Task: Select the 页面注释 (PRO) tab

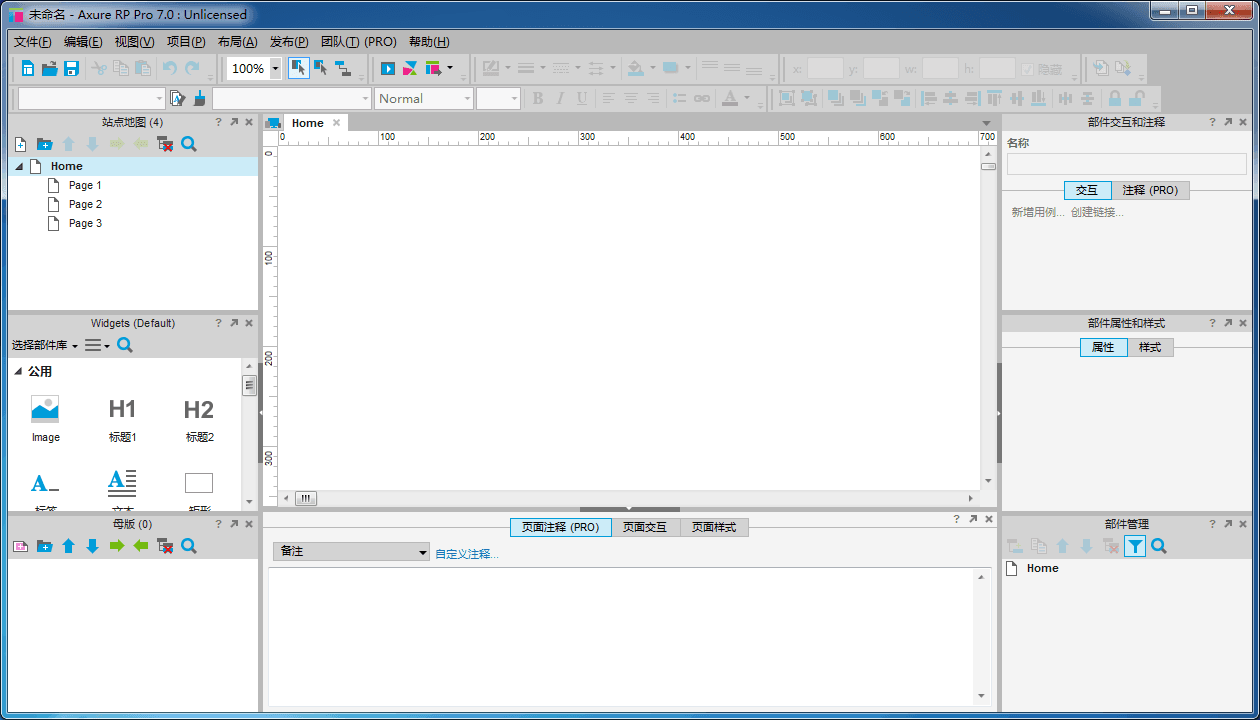Action: pos(560,527)
